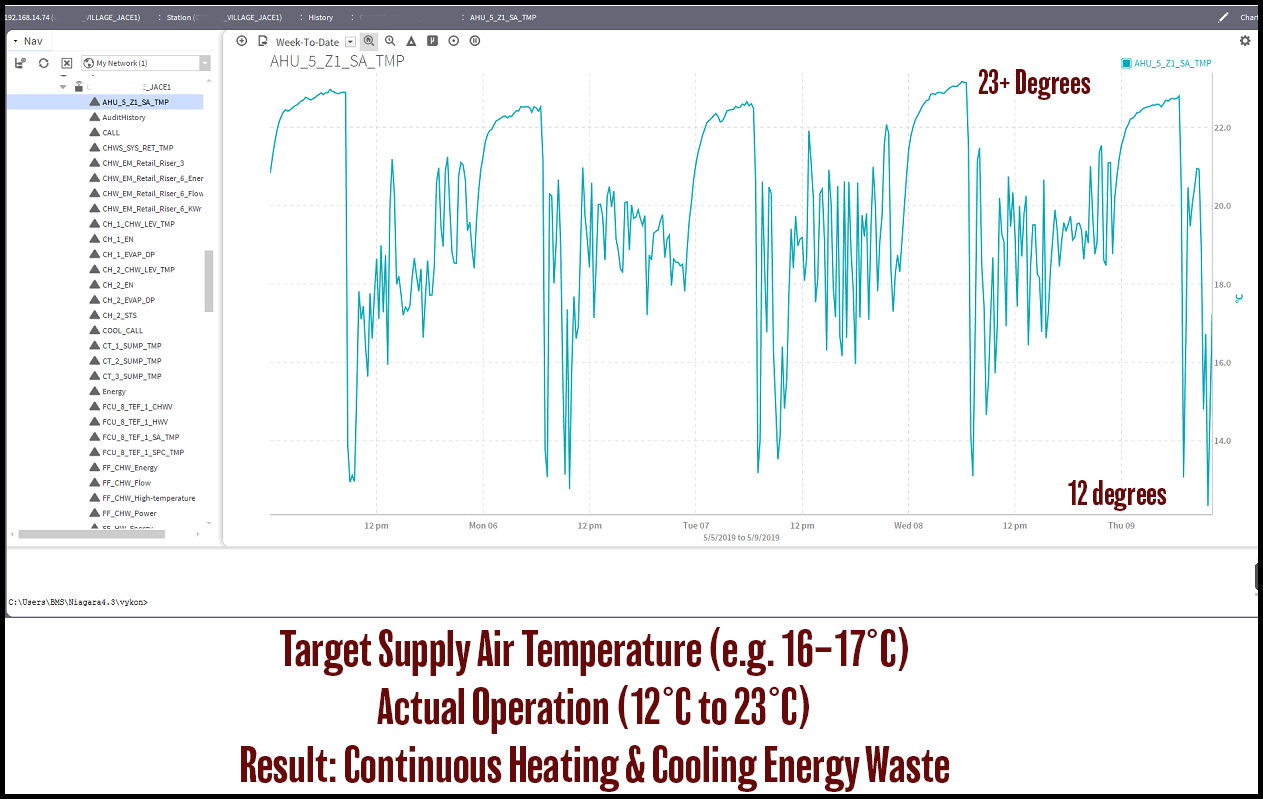Screen dimensions: 1263x799
Task: Click the triangle icon in chart toolbar
Action: pos(411,41)
